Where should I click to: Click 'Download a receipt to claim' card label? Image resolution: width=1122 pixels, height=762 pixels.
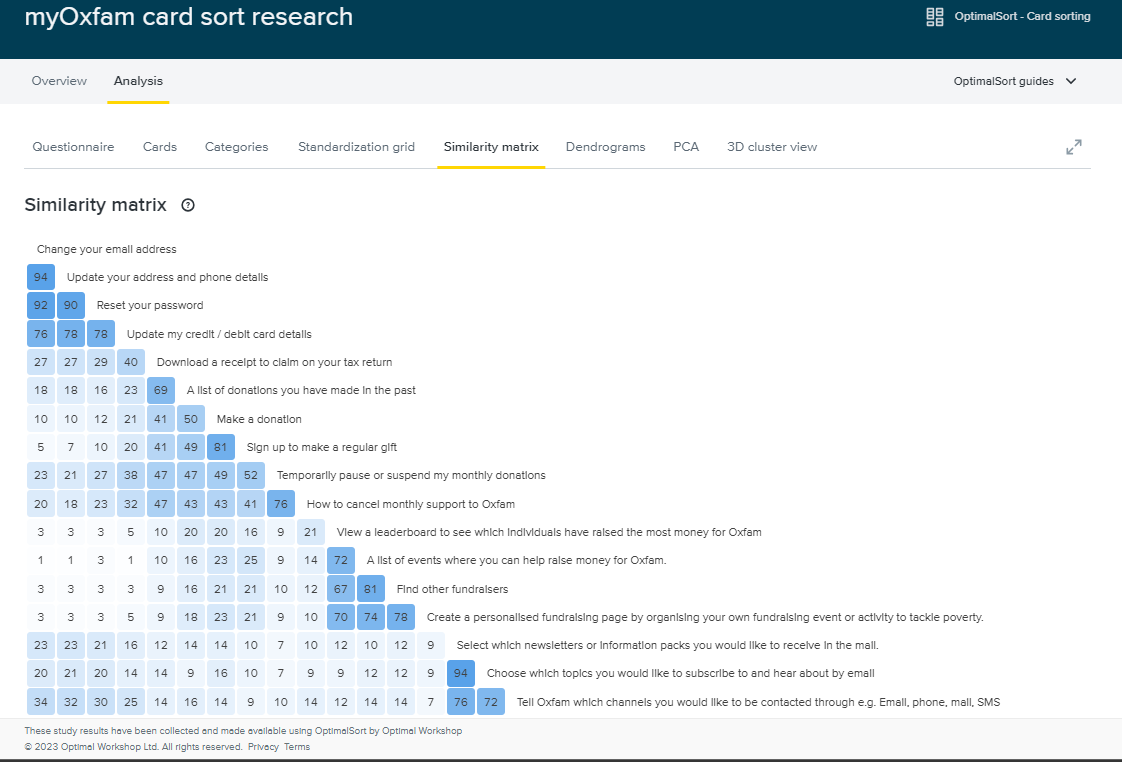[275, 363]
